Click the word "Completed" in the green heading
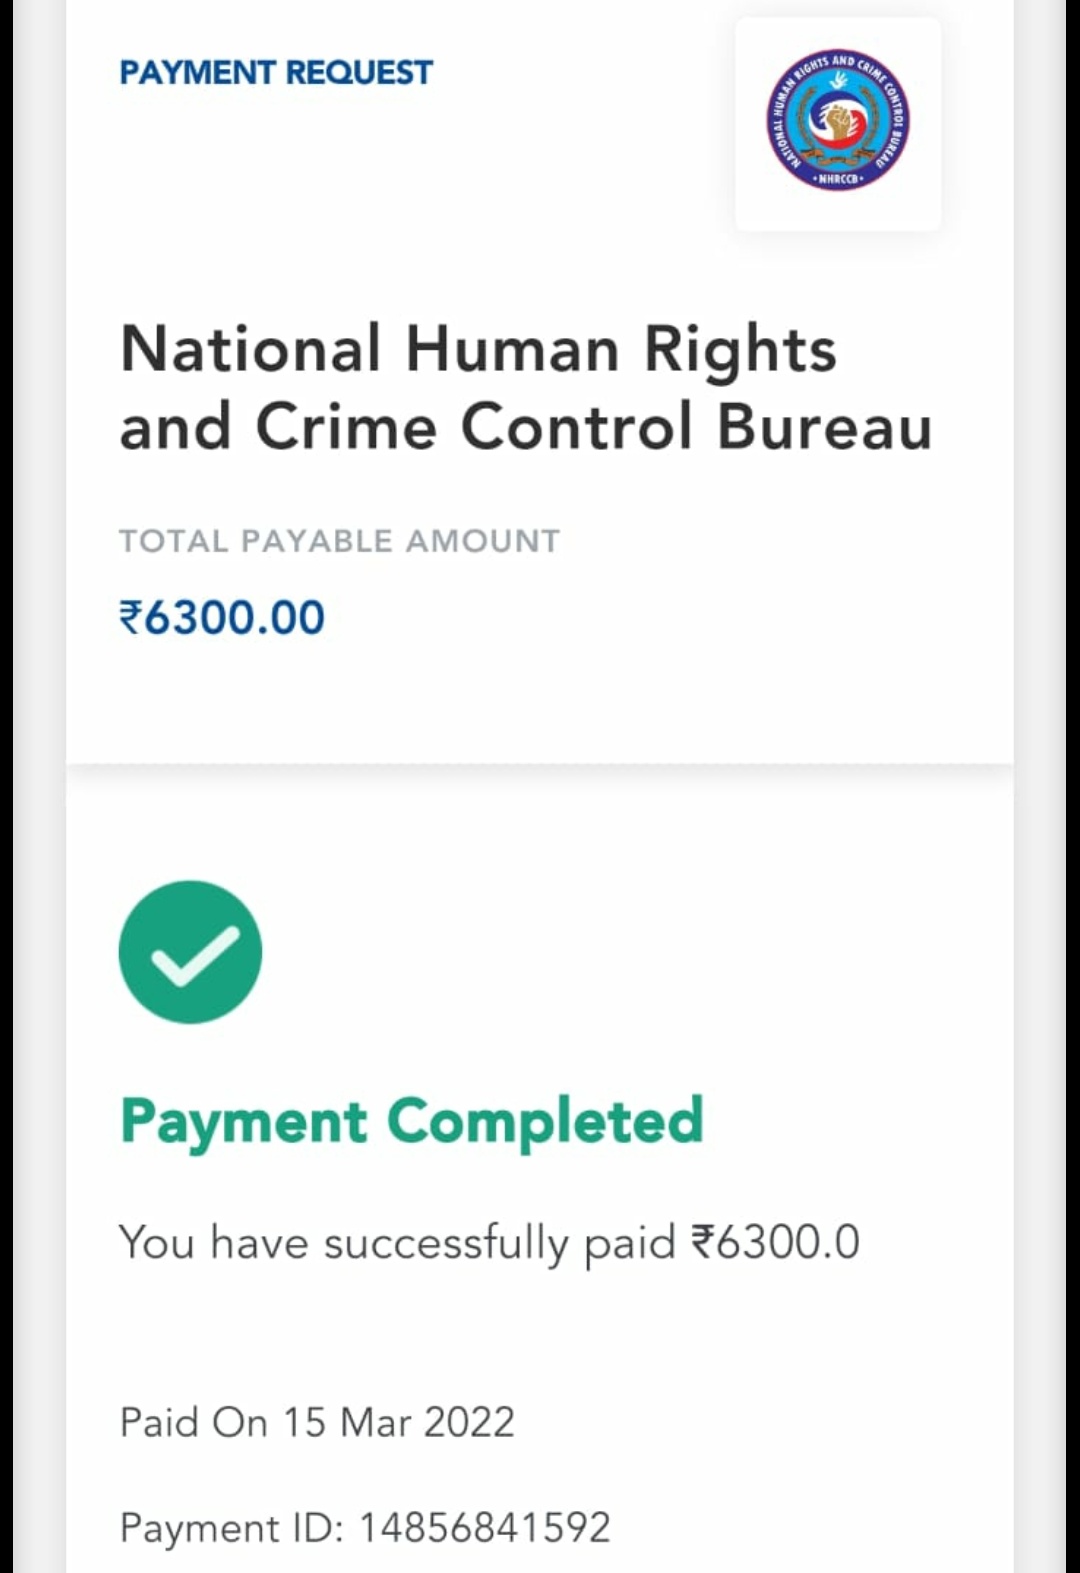Viewport: 1080px width, 1573px height. [x=545, y=1121]
